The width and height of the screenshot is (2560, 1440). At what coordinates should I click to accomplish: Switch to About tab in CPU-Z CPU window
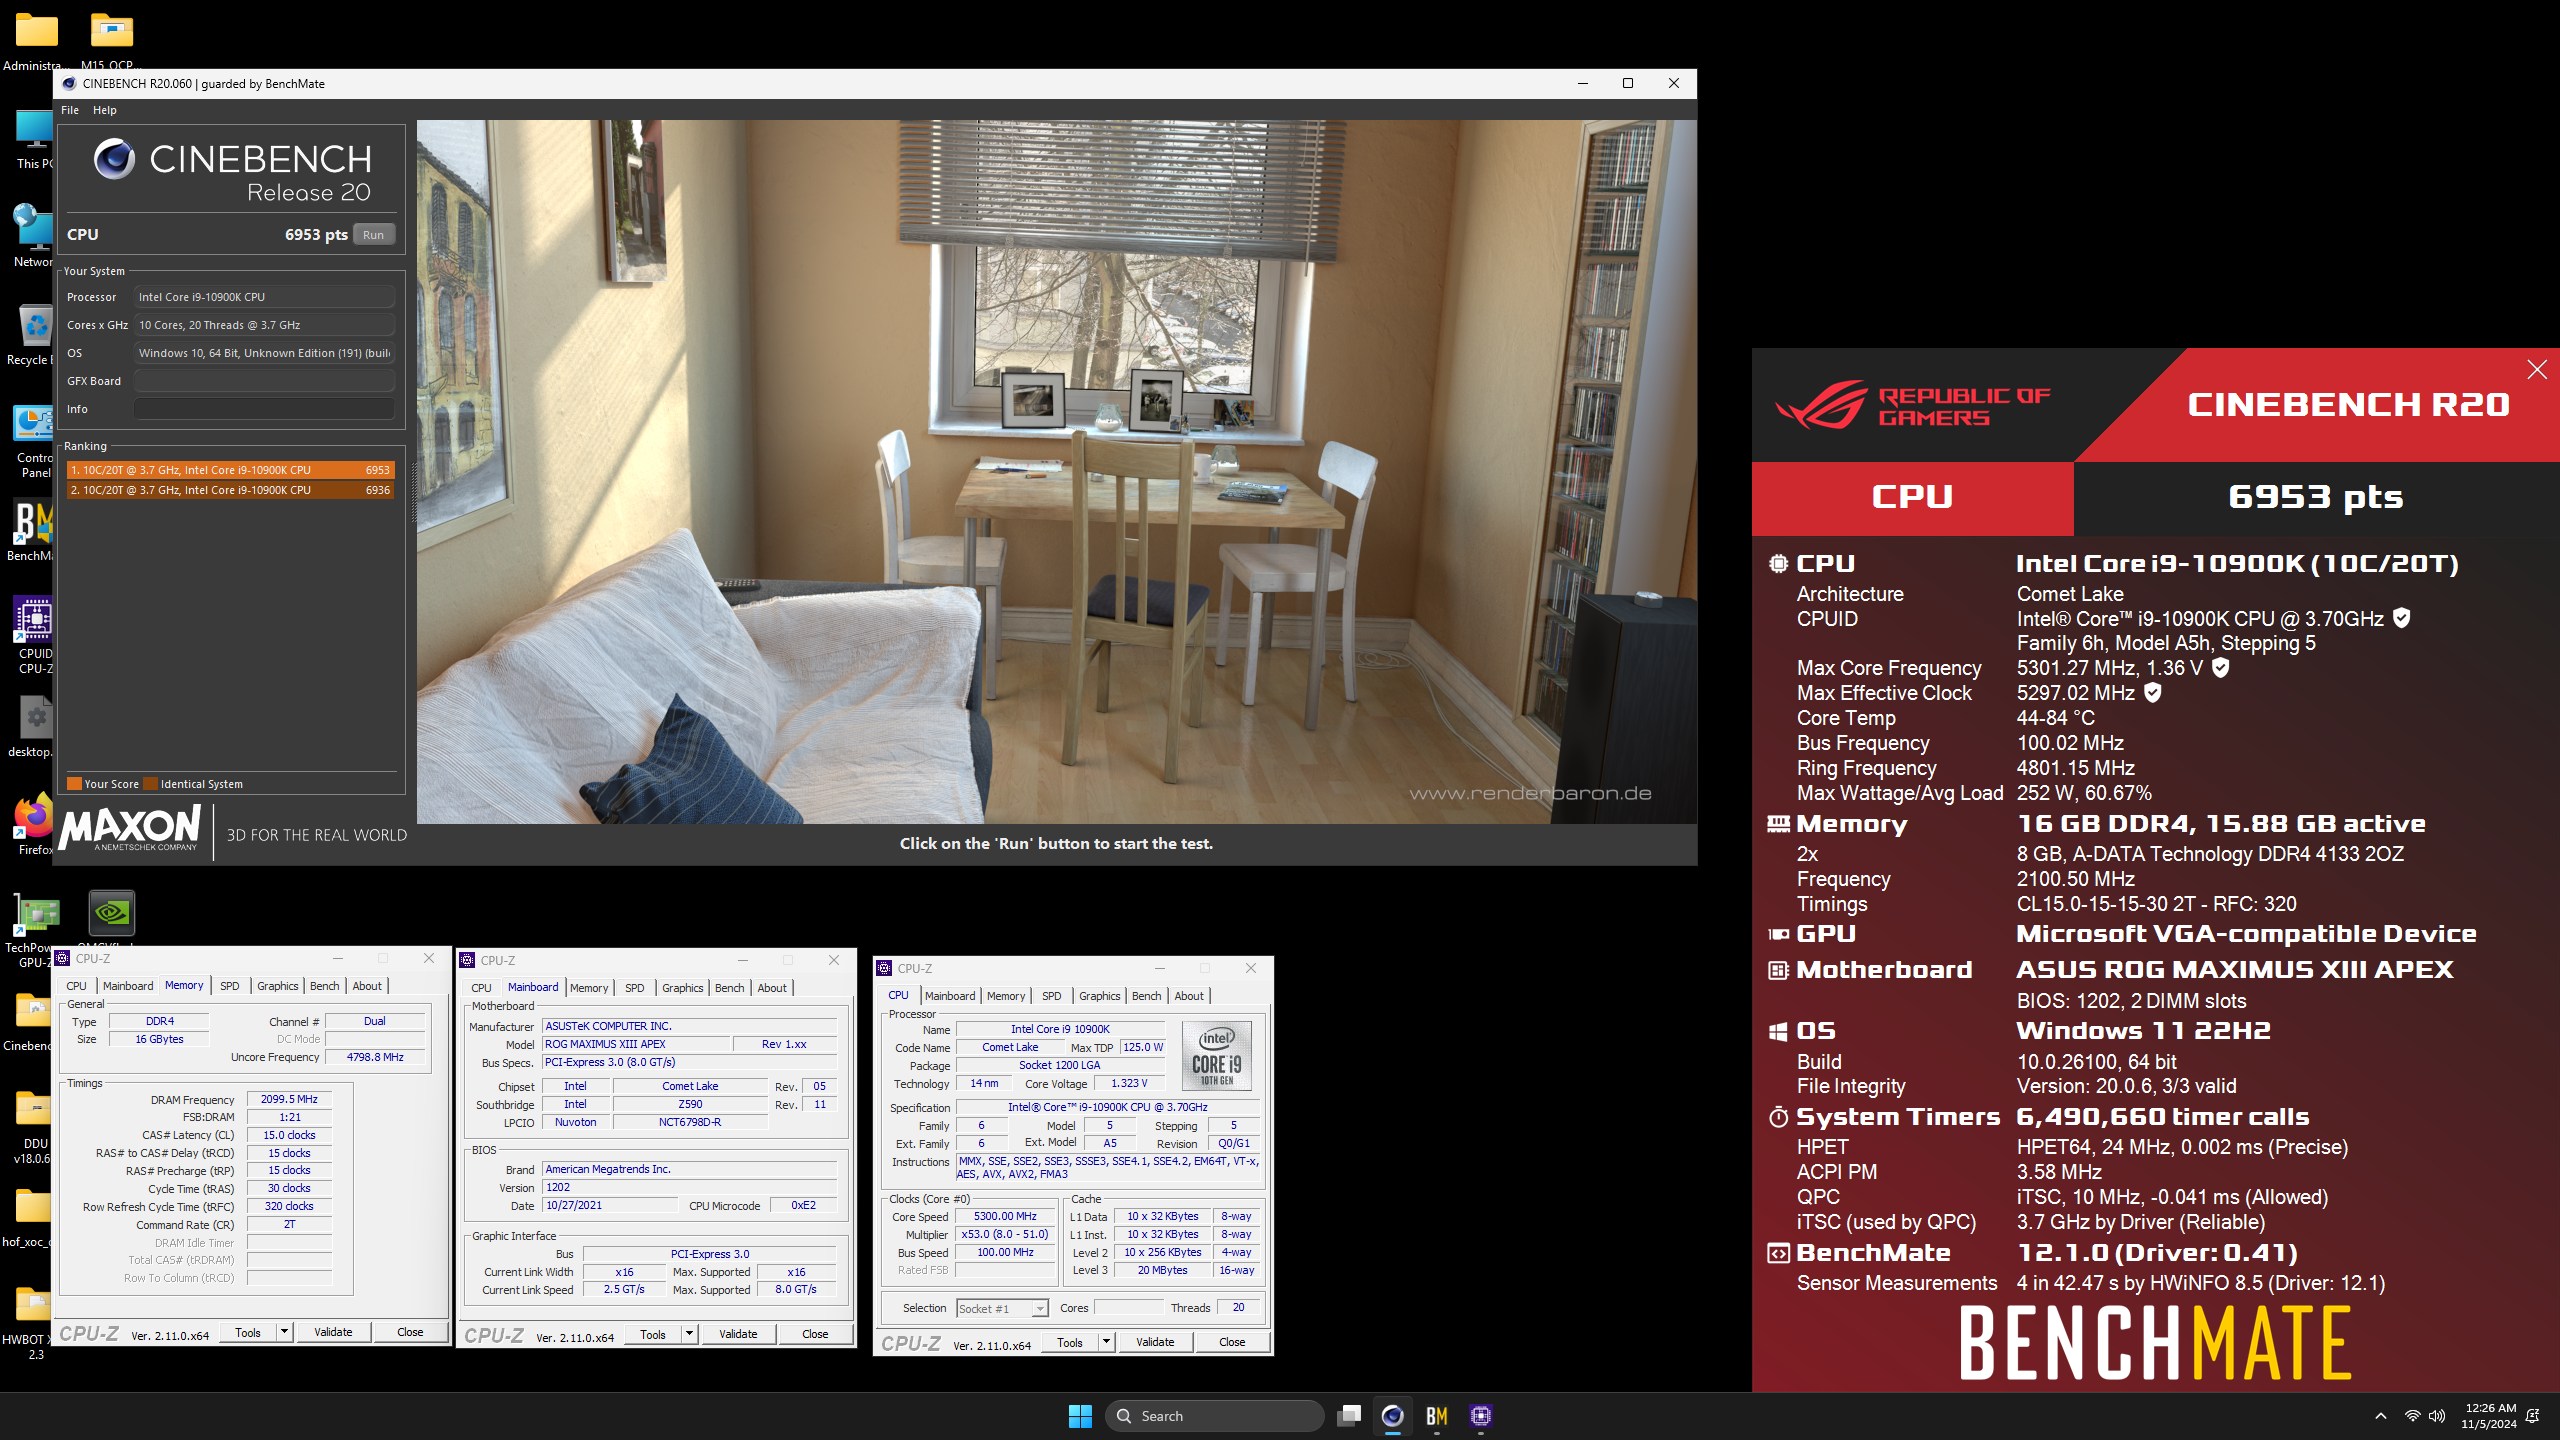click(x=1189, y=996)
